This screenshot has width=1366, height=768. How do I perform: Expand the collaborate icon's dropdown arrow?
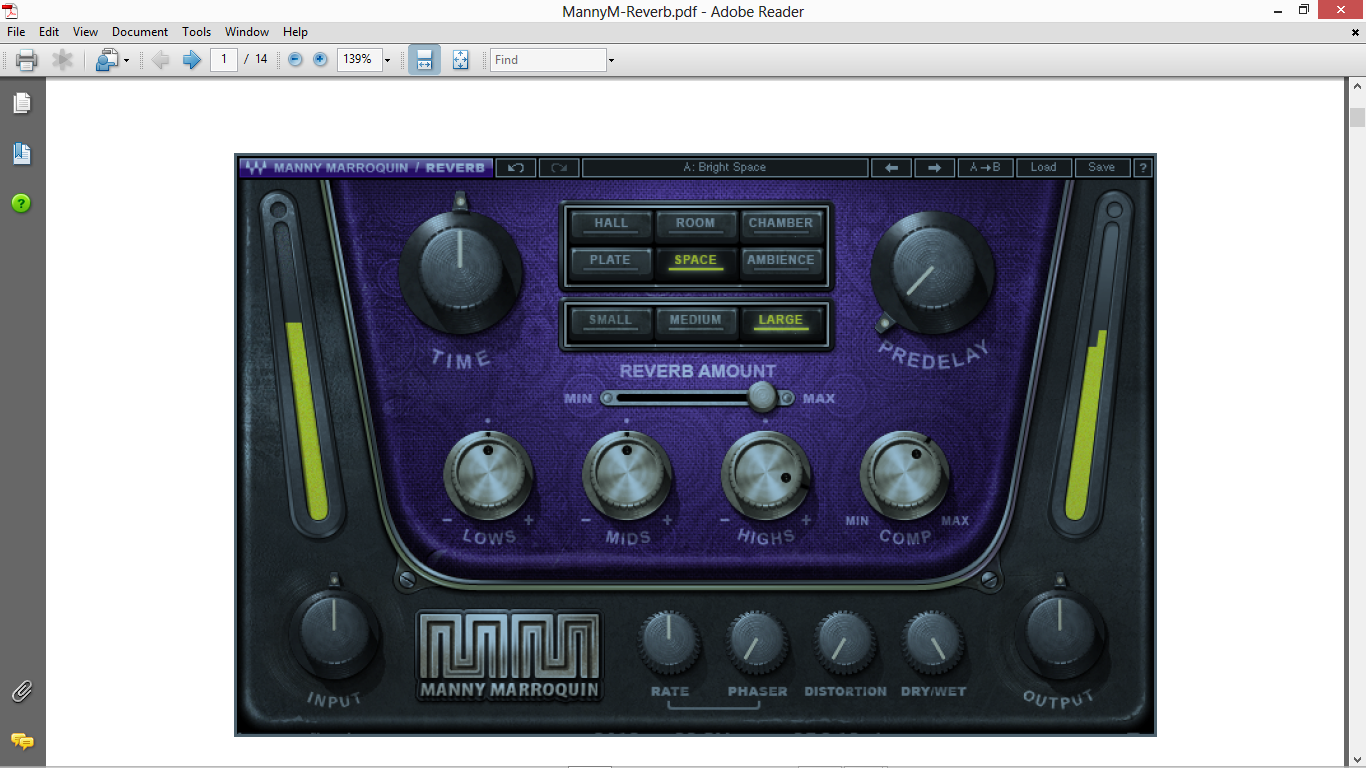pos(126,61)
